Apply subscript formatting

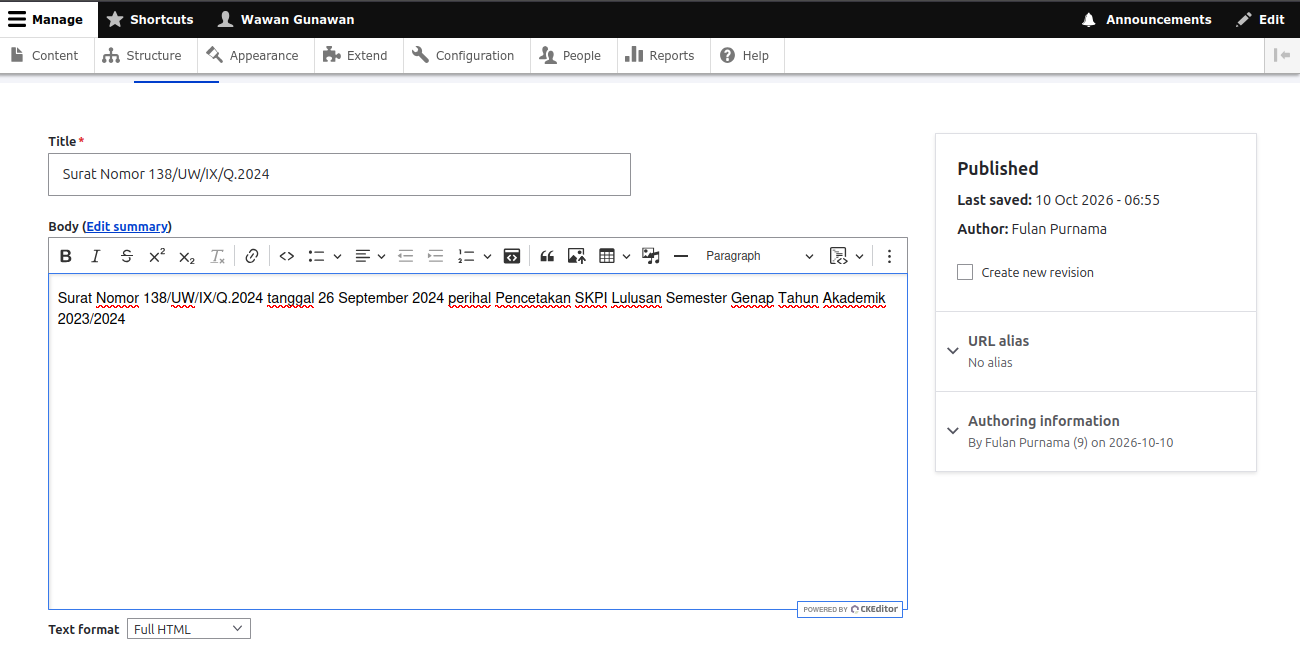pyautogui.click(x=187, y=256)
